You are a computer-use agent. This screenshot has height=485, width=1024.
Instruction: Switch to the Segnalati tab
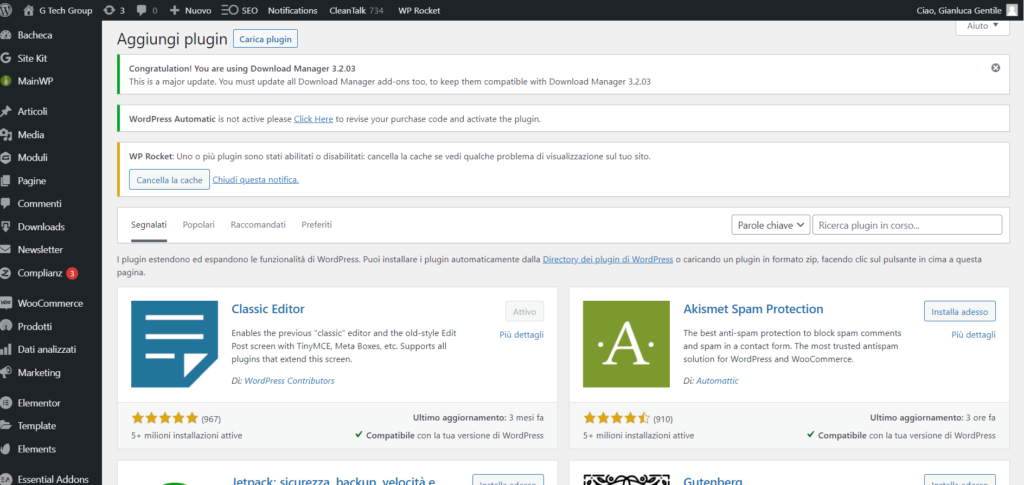149,225
